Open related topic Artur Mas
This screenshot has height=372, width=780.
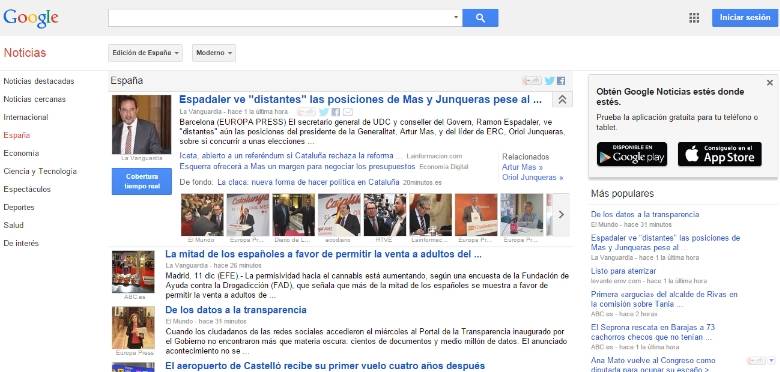pyautogui.click(x=522, y=167)
